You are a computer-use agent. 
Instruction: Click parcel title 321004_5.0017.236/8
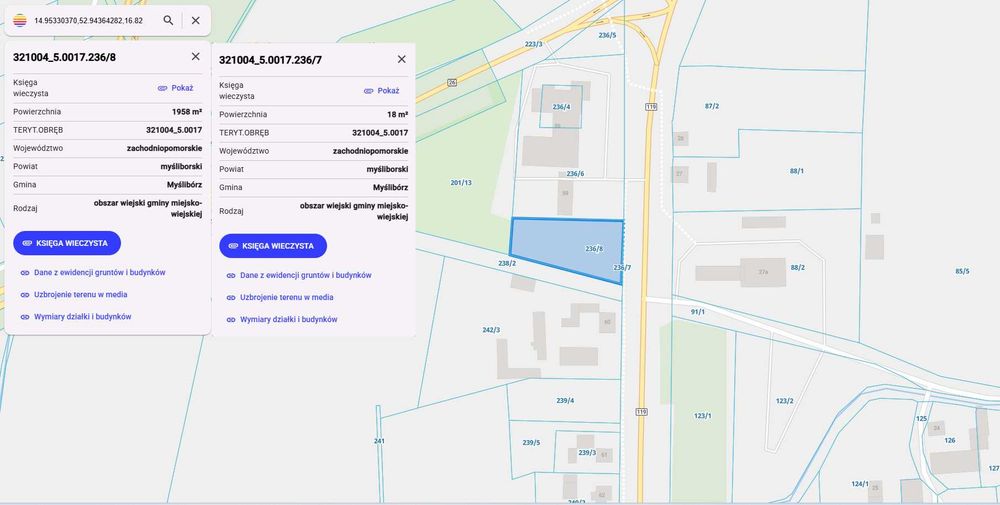click(64, 57)
